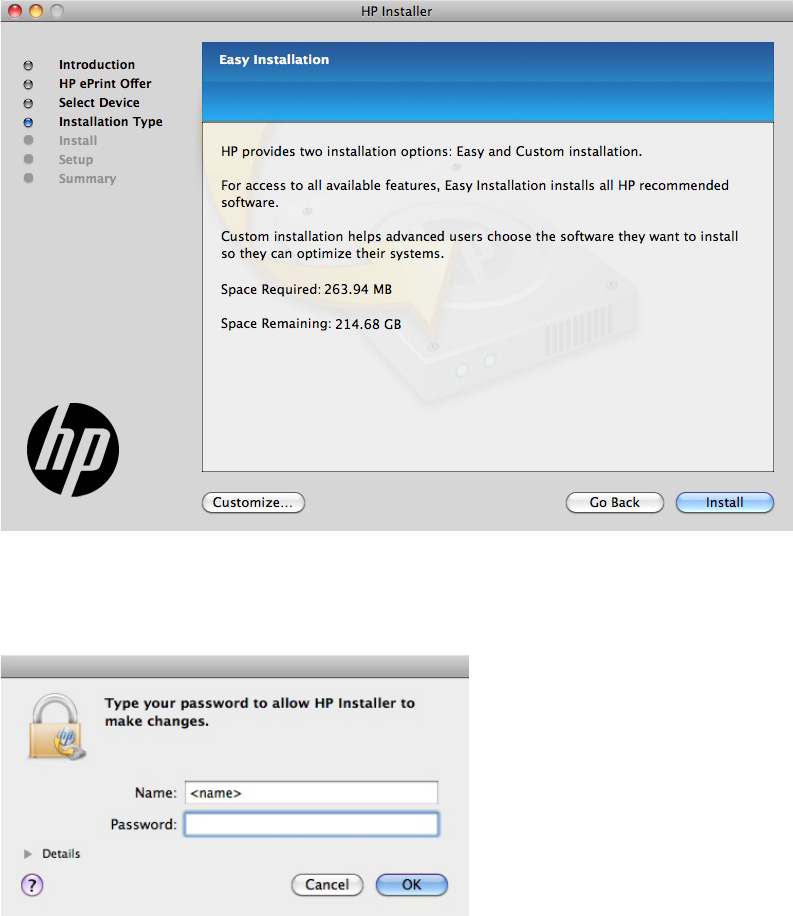Click the Introduction step bullet
The height and width of the screenshot is (916, 793).
[x=29, y=65]
